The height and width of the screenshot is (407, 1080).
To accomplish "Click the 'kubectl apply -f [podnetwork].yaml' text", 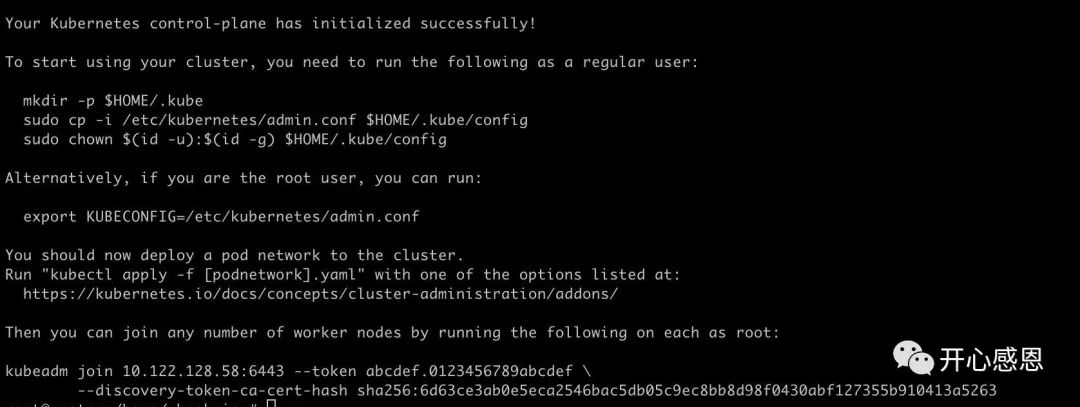I will click(200, 274).
